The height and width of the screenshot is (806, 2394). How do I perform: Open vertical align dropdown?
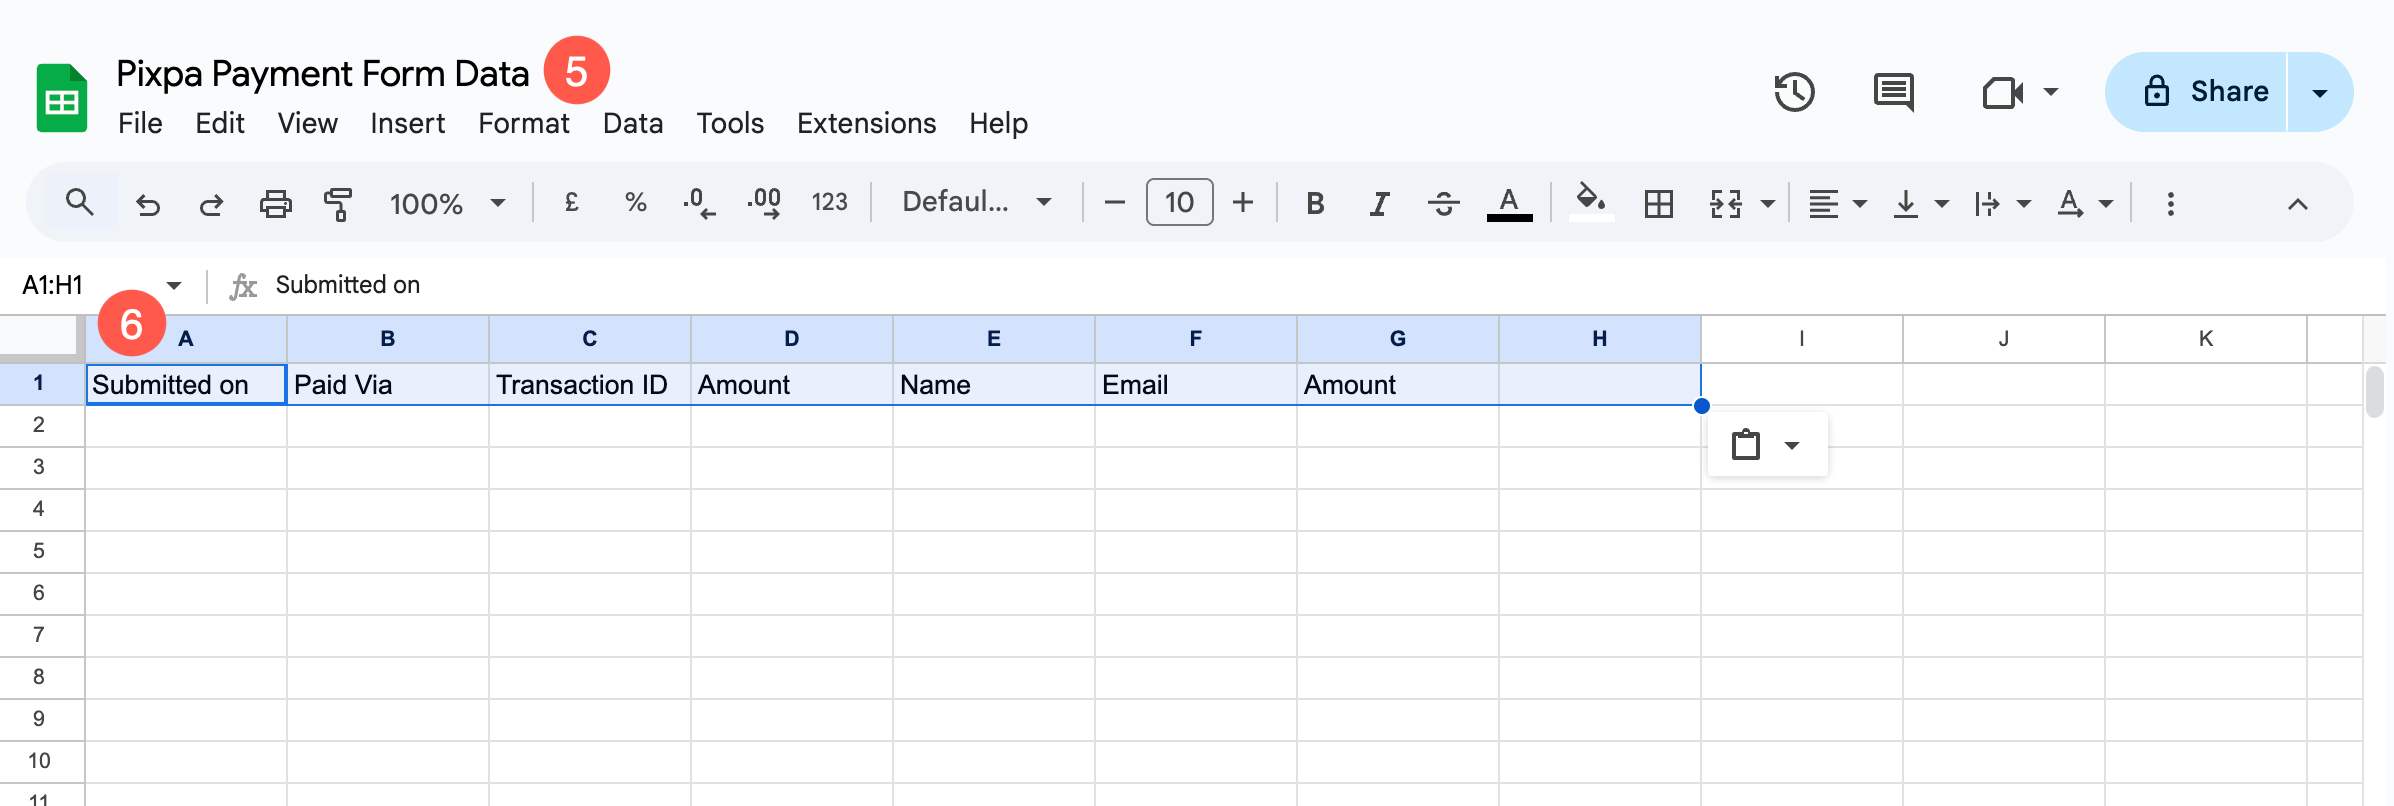tap(1920, 204)
